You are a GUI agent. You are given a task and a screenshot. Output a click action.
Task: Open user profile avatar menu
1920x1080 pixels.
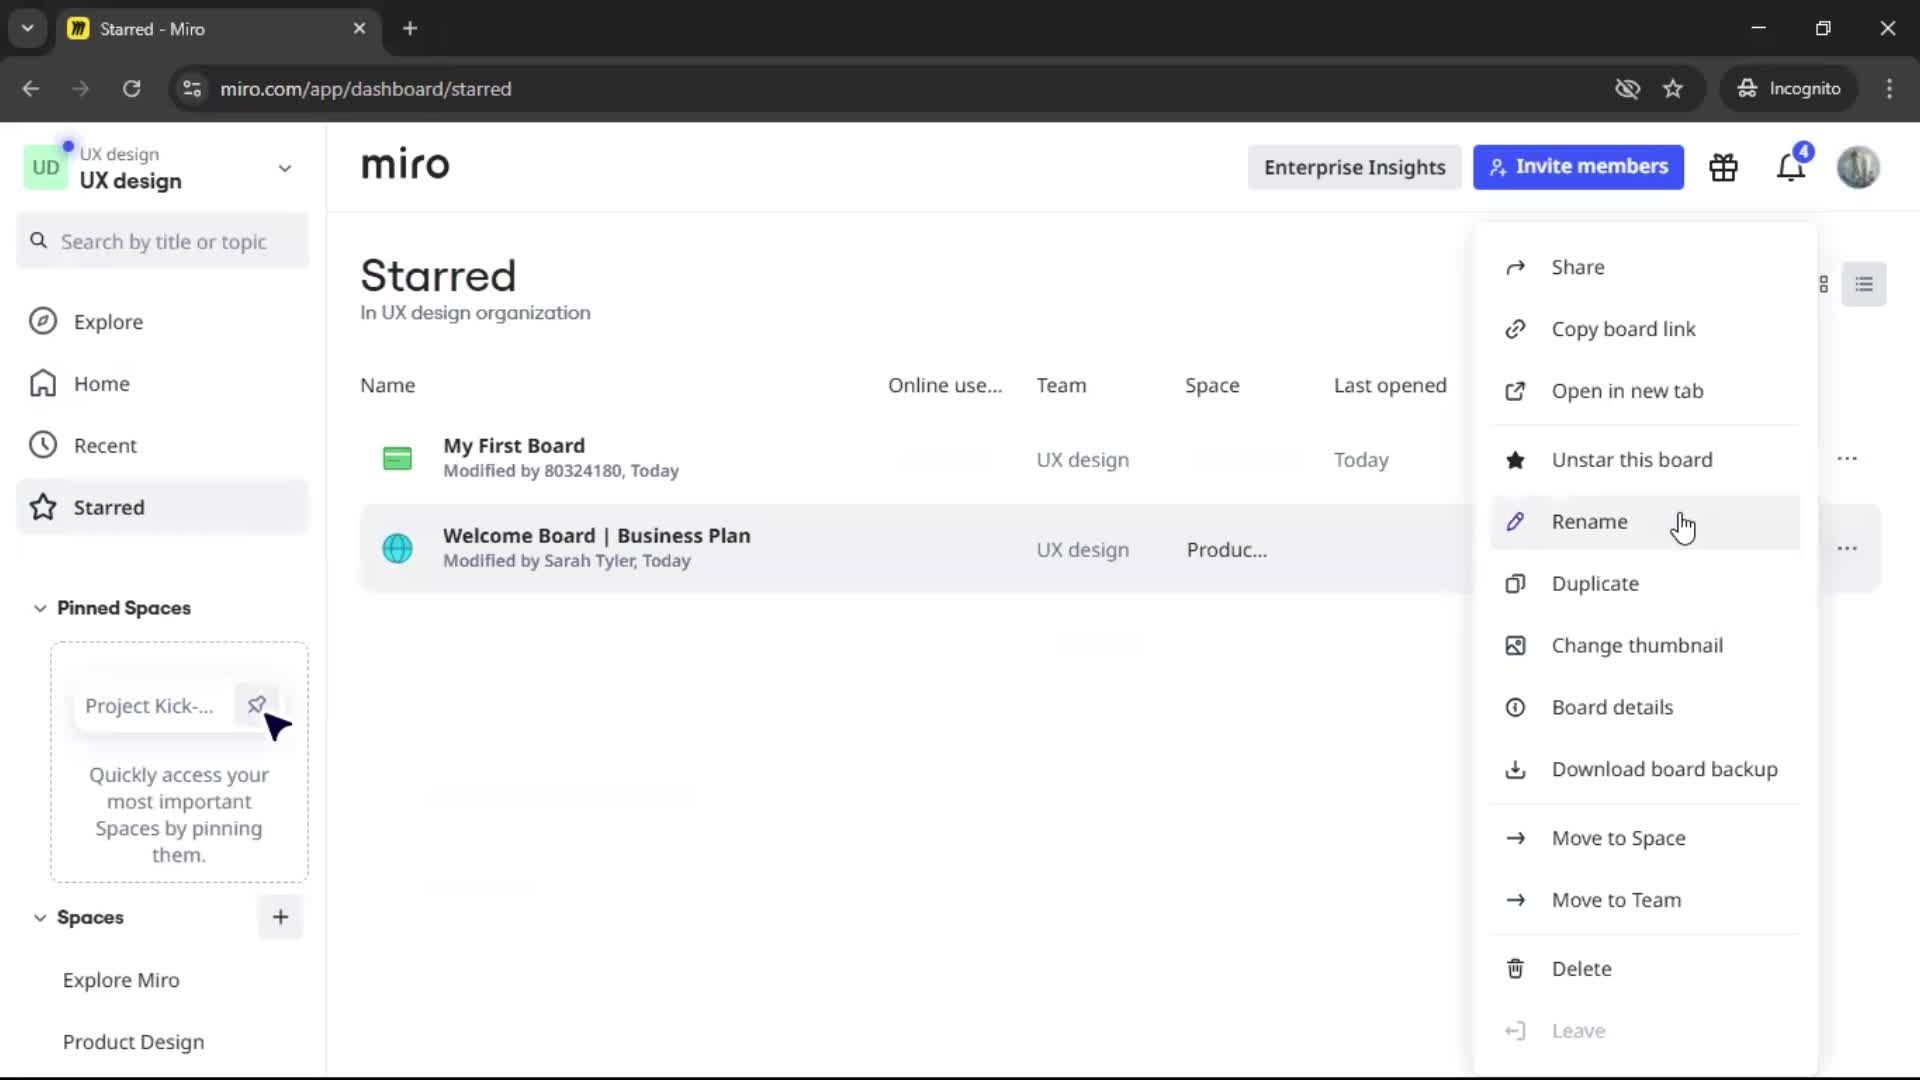pos(1858,167)
